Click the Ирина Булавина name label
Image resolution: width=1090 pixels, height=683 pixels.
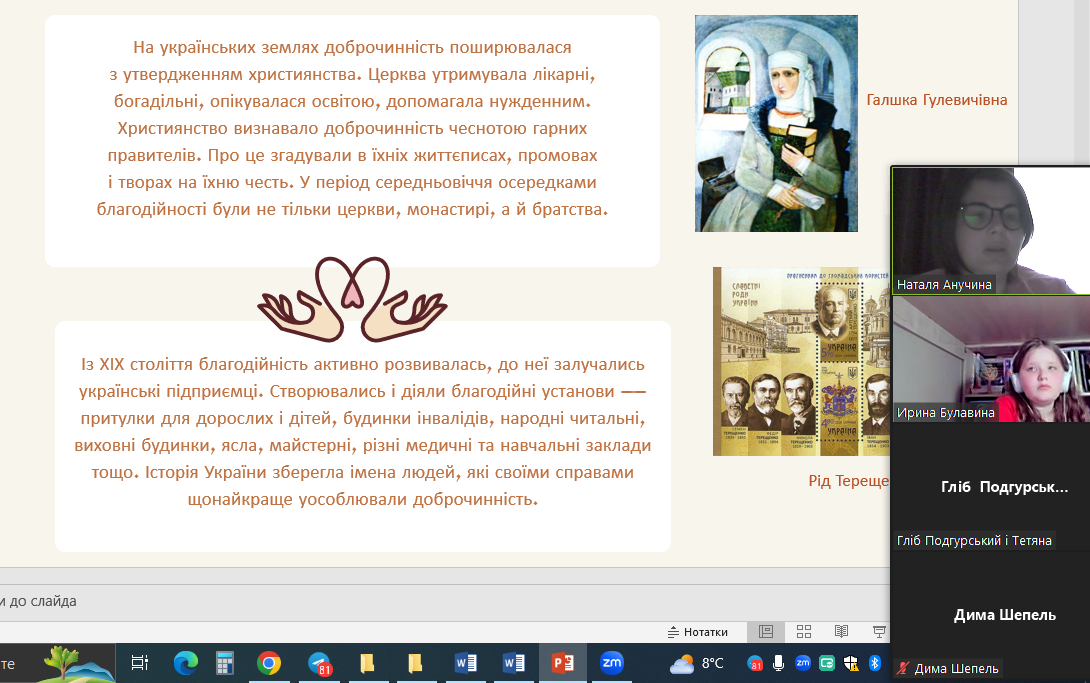[x=945, y=413]
